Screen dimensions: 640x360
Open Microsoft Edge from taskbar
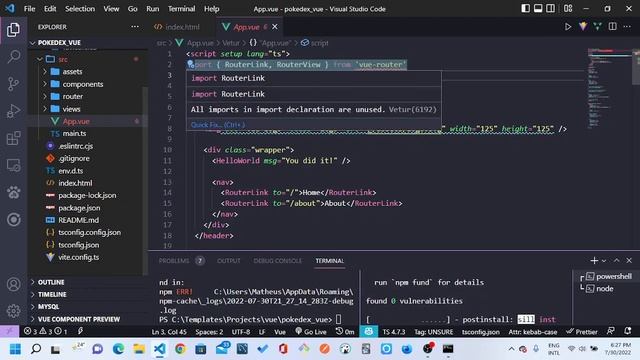click(x=118, y=349)
